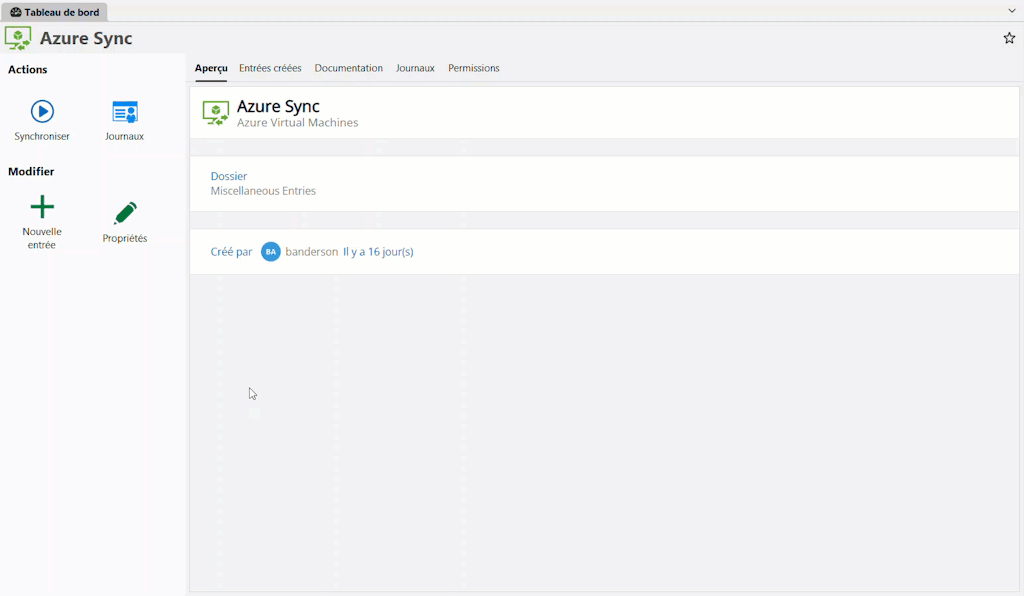This screenshot has width=1024, height=596.
Task: Switch to the Aperçu tab
Action: pyautogui.click(x=211, y=68)
